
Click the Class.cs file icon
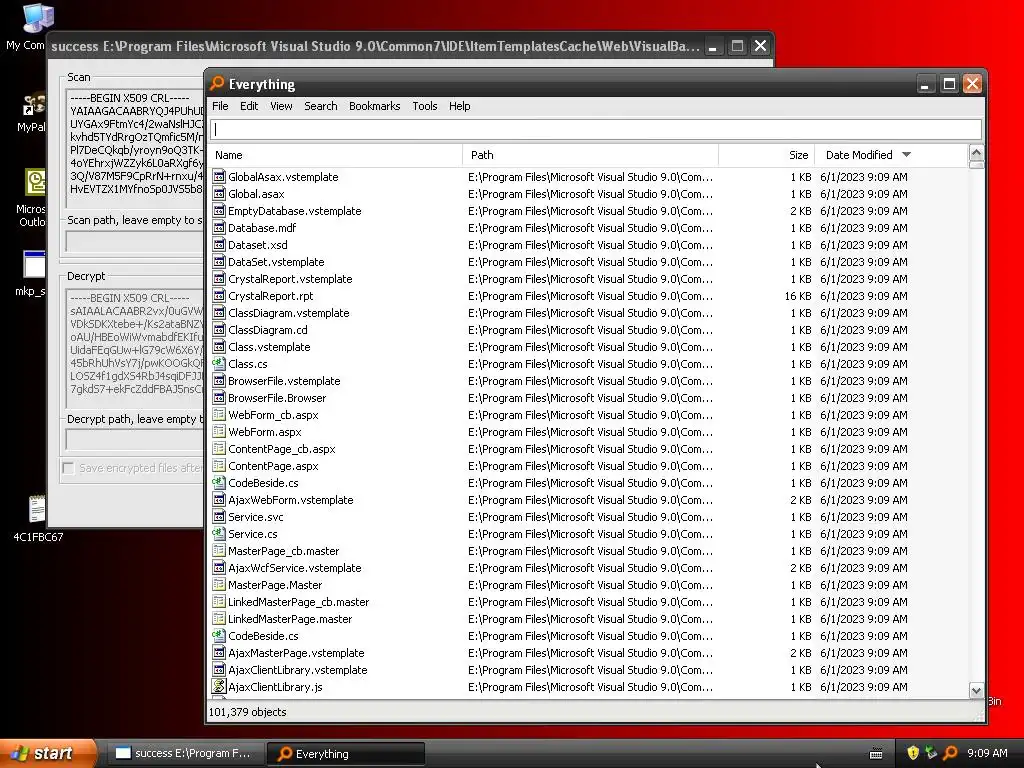click(x=219, y=363)
